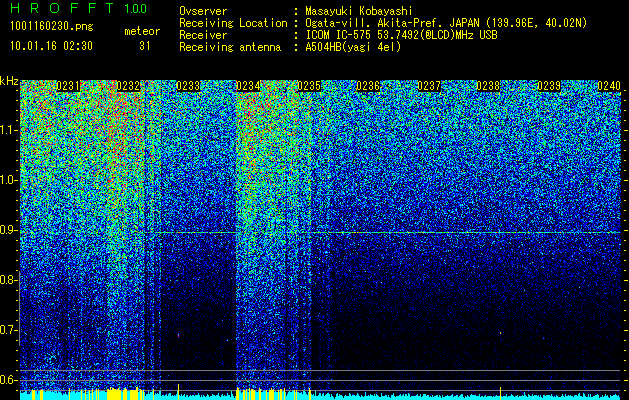Click the 'Ovserver' field label
The height and width of the screenshot is (400, 629).
[x=203, y=11]
